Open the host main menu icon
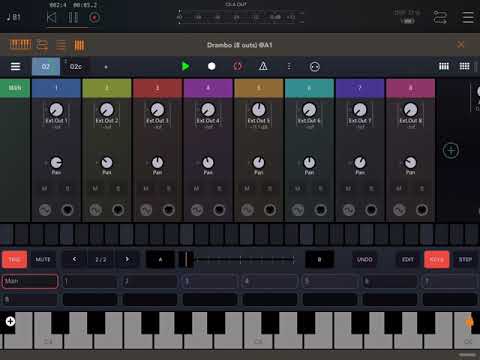The width and height of the screenshot is (480, 360). click(x=468, y=17)
